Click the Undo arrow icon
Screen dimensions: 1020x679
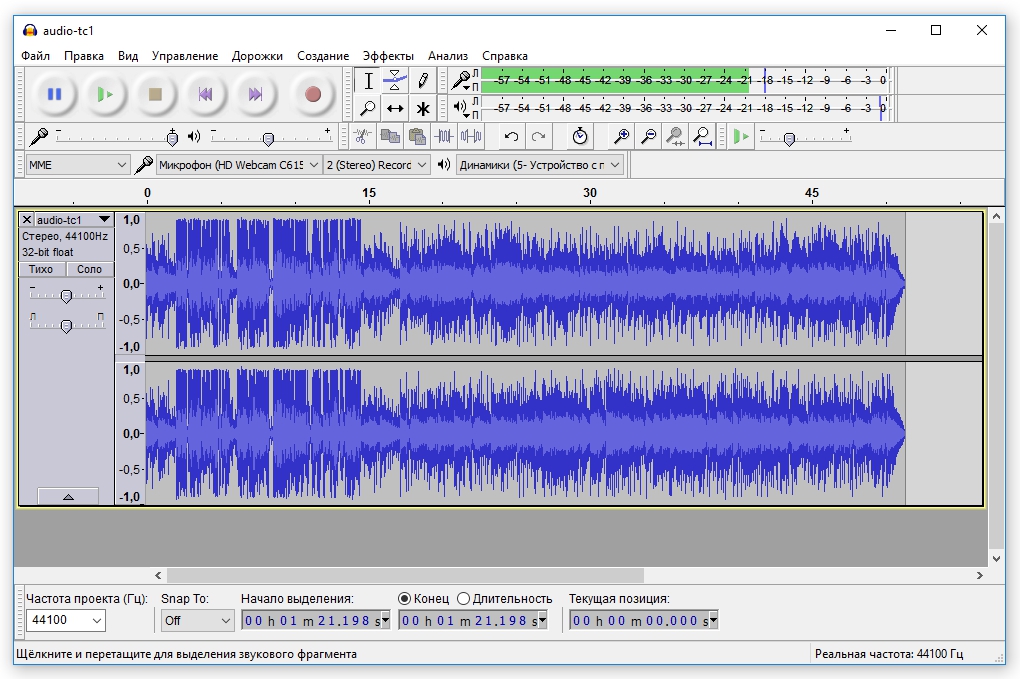(x=512, y=137)
